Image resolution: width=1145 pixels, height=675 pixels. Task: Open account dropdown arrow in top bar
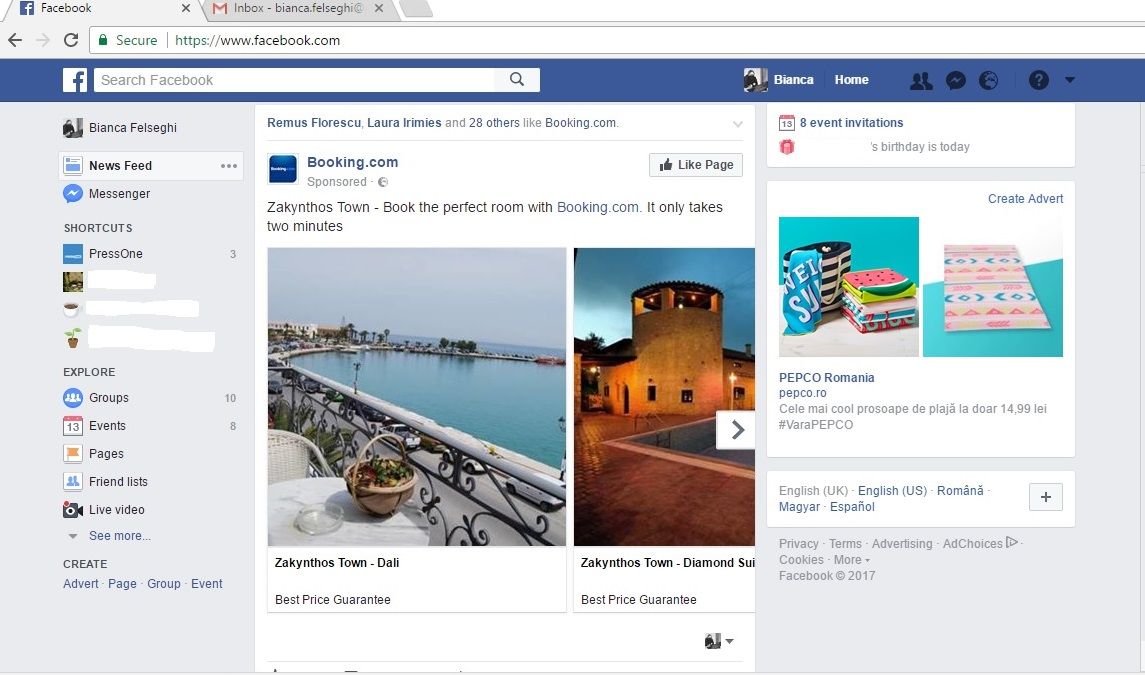pos(1070,80)
